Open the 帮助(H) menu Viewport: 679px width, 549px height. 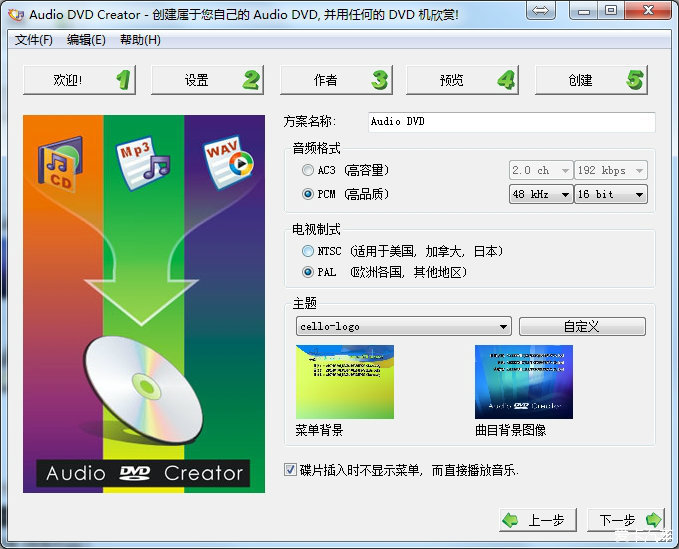pyautogui.click(x=140, y=40)
